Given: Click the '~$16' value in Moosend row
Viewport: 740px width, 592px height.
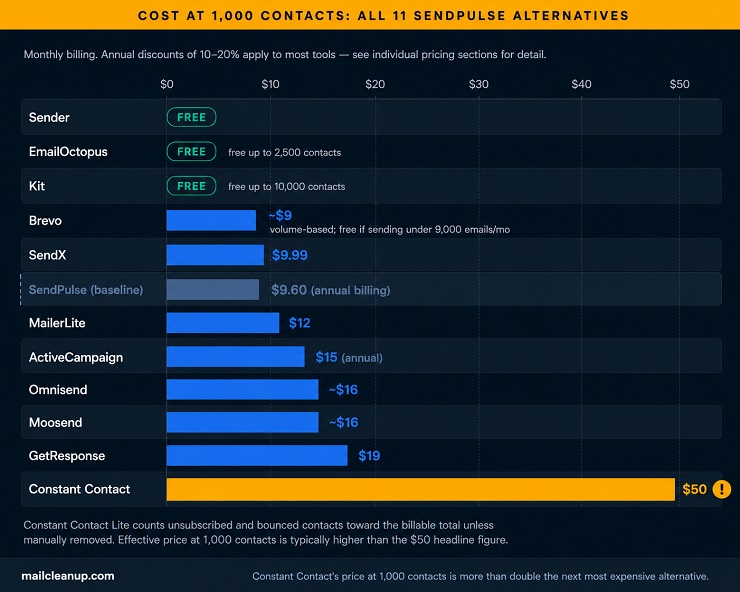Looking at the screenshot, I should click(x=344, y=422).
